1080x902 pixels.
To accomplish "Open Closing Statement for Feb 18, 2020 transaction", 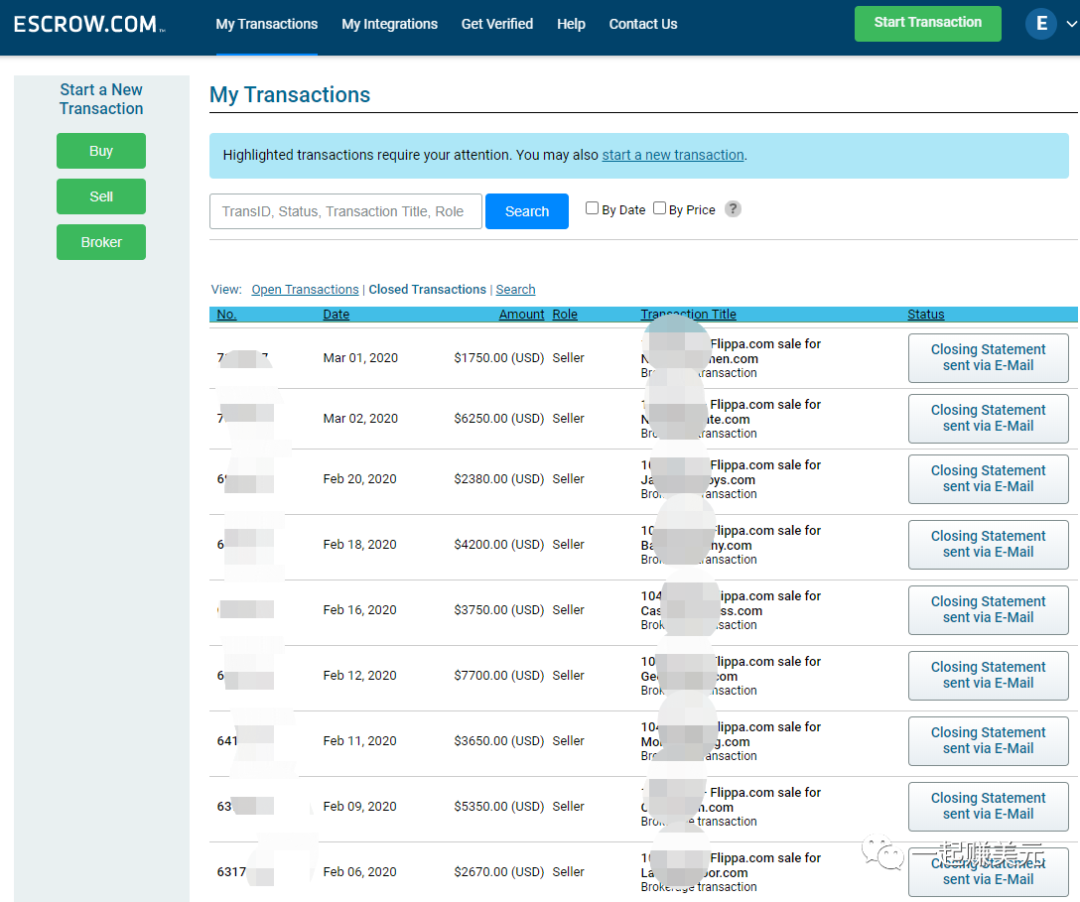I will coord(988,545).
